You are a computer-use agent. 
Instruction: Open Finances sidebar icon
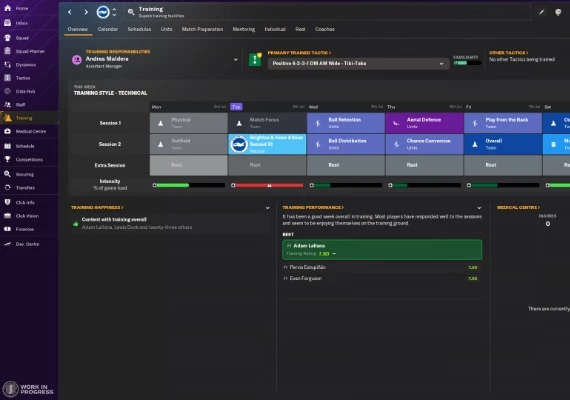[8, 229]
